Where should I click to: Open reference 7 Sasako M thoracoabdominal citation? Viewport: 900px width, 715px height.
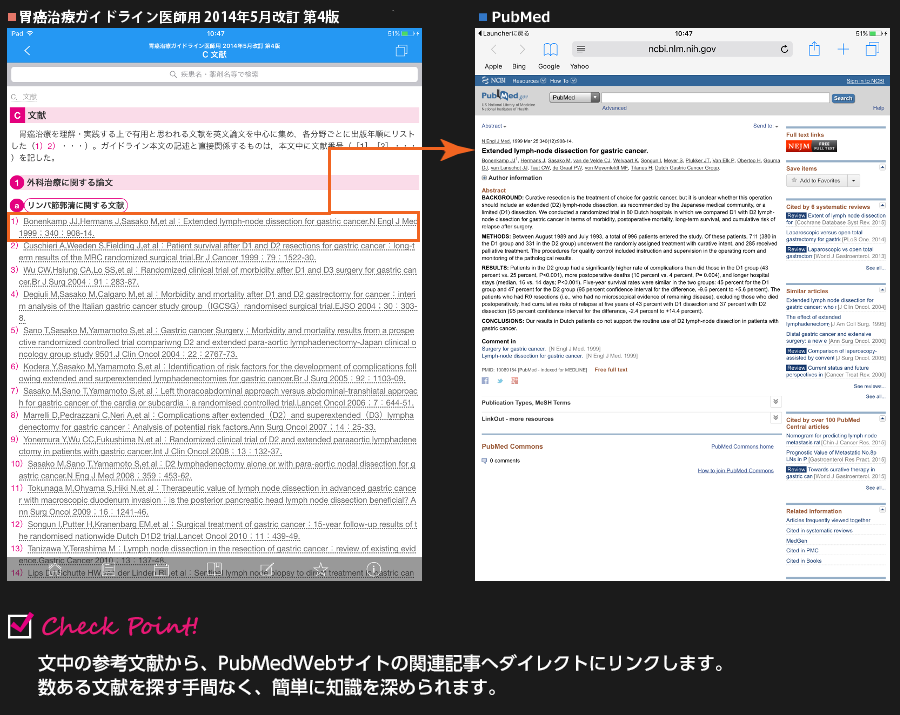tap(214, 397)
